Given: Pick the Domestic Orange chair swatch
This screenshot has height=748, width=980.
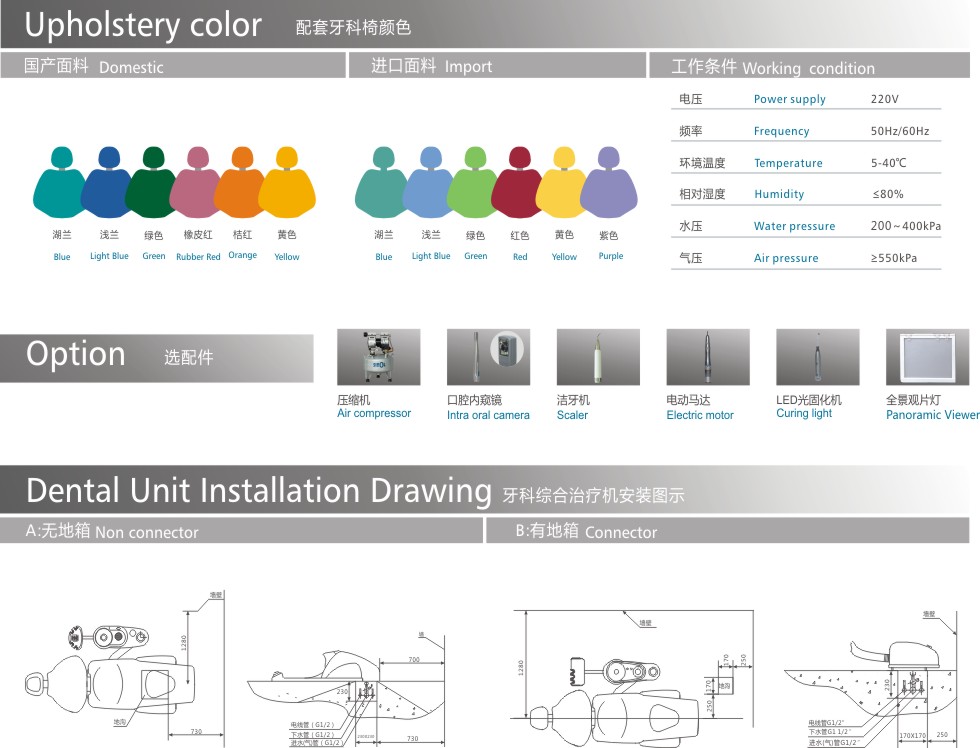Looking at the screenshot, I should [241, 184].
